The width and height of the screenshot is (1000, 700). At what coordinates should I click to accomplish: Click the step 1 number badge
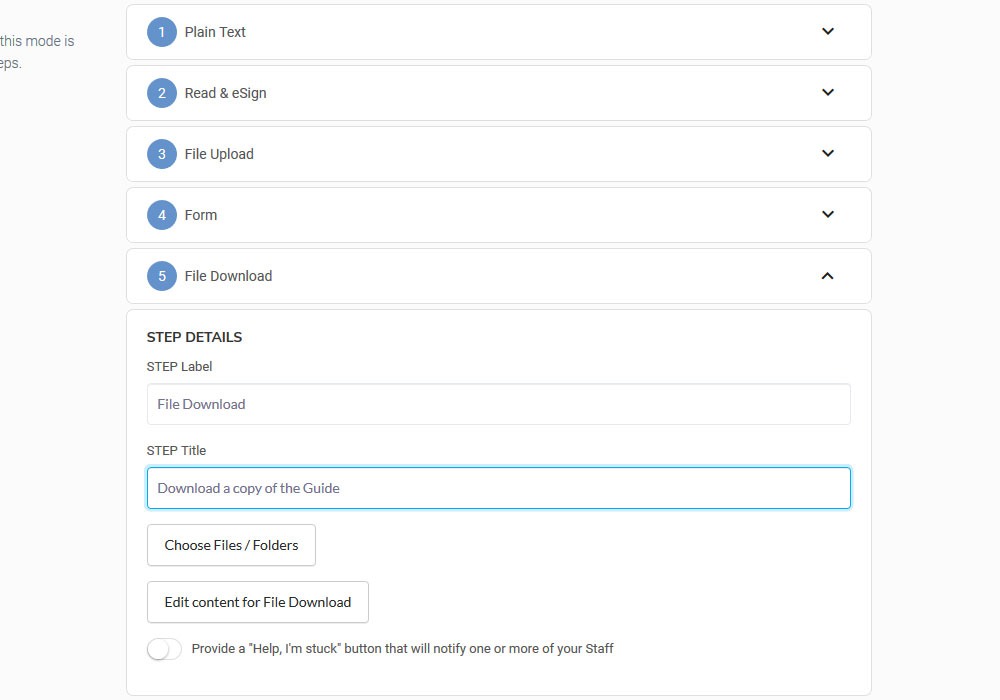[162, 32]
